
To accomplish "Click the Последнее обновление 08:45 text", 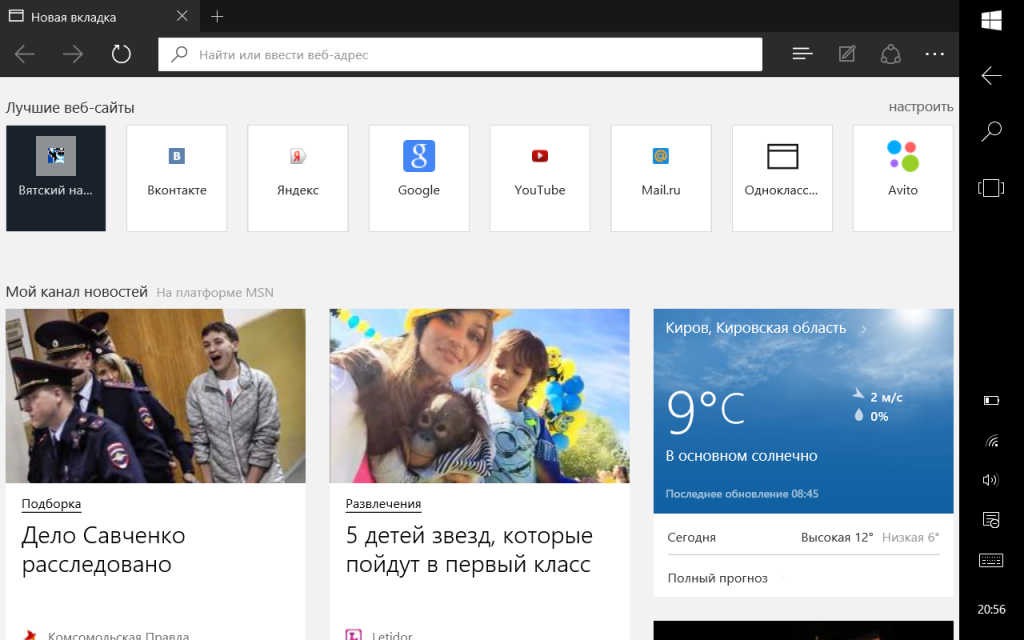I will [742, 494].
